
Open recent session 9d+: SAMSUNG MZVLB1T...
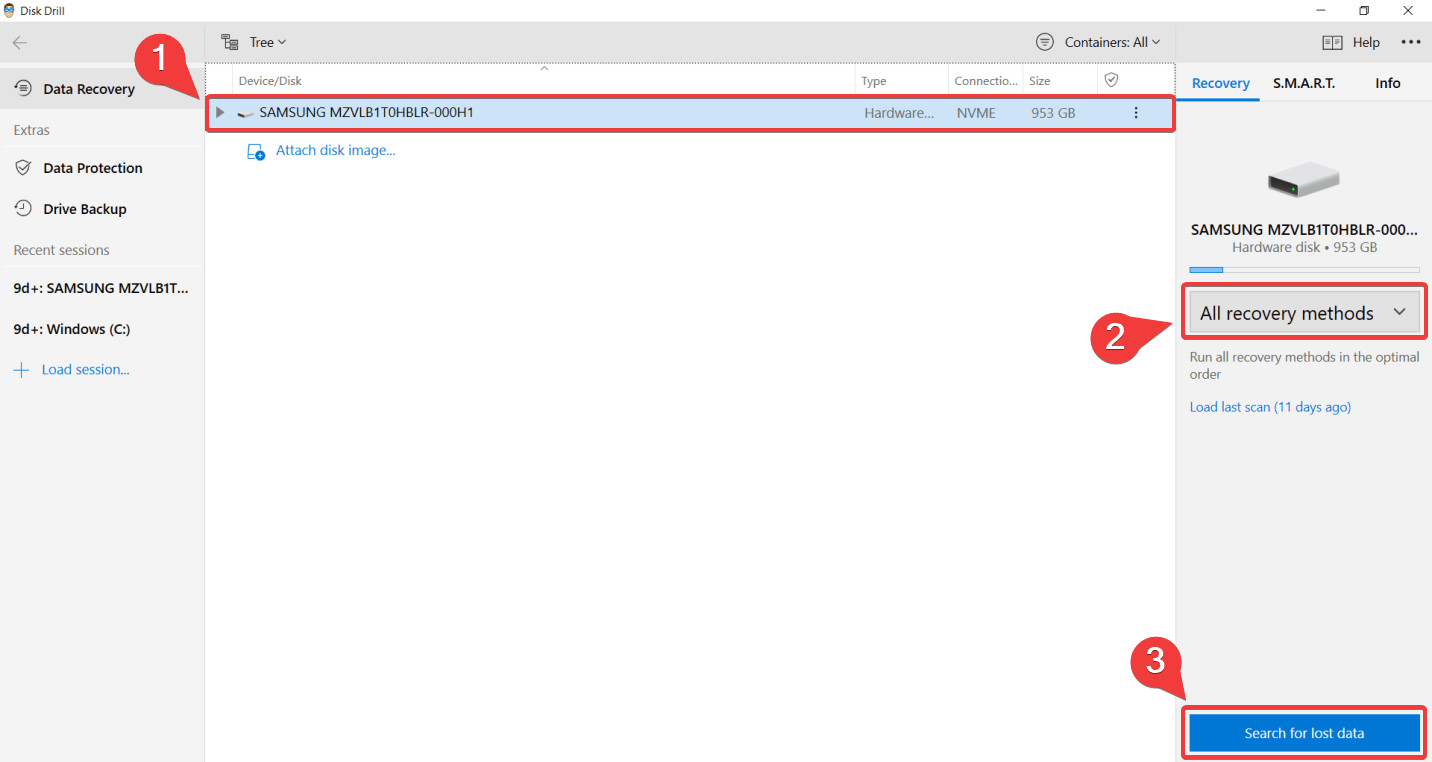(101, 288)
